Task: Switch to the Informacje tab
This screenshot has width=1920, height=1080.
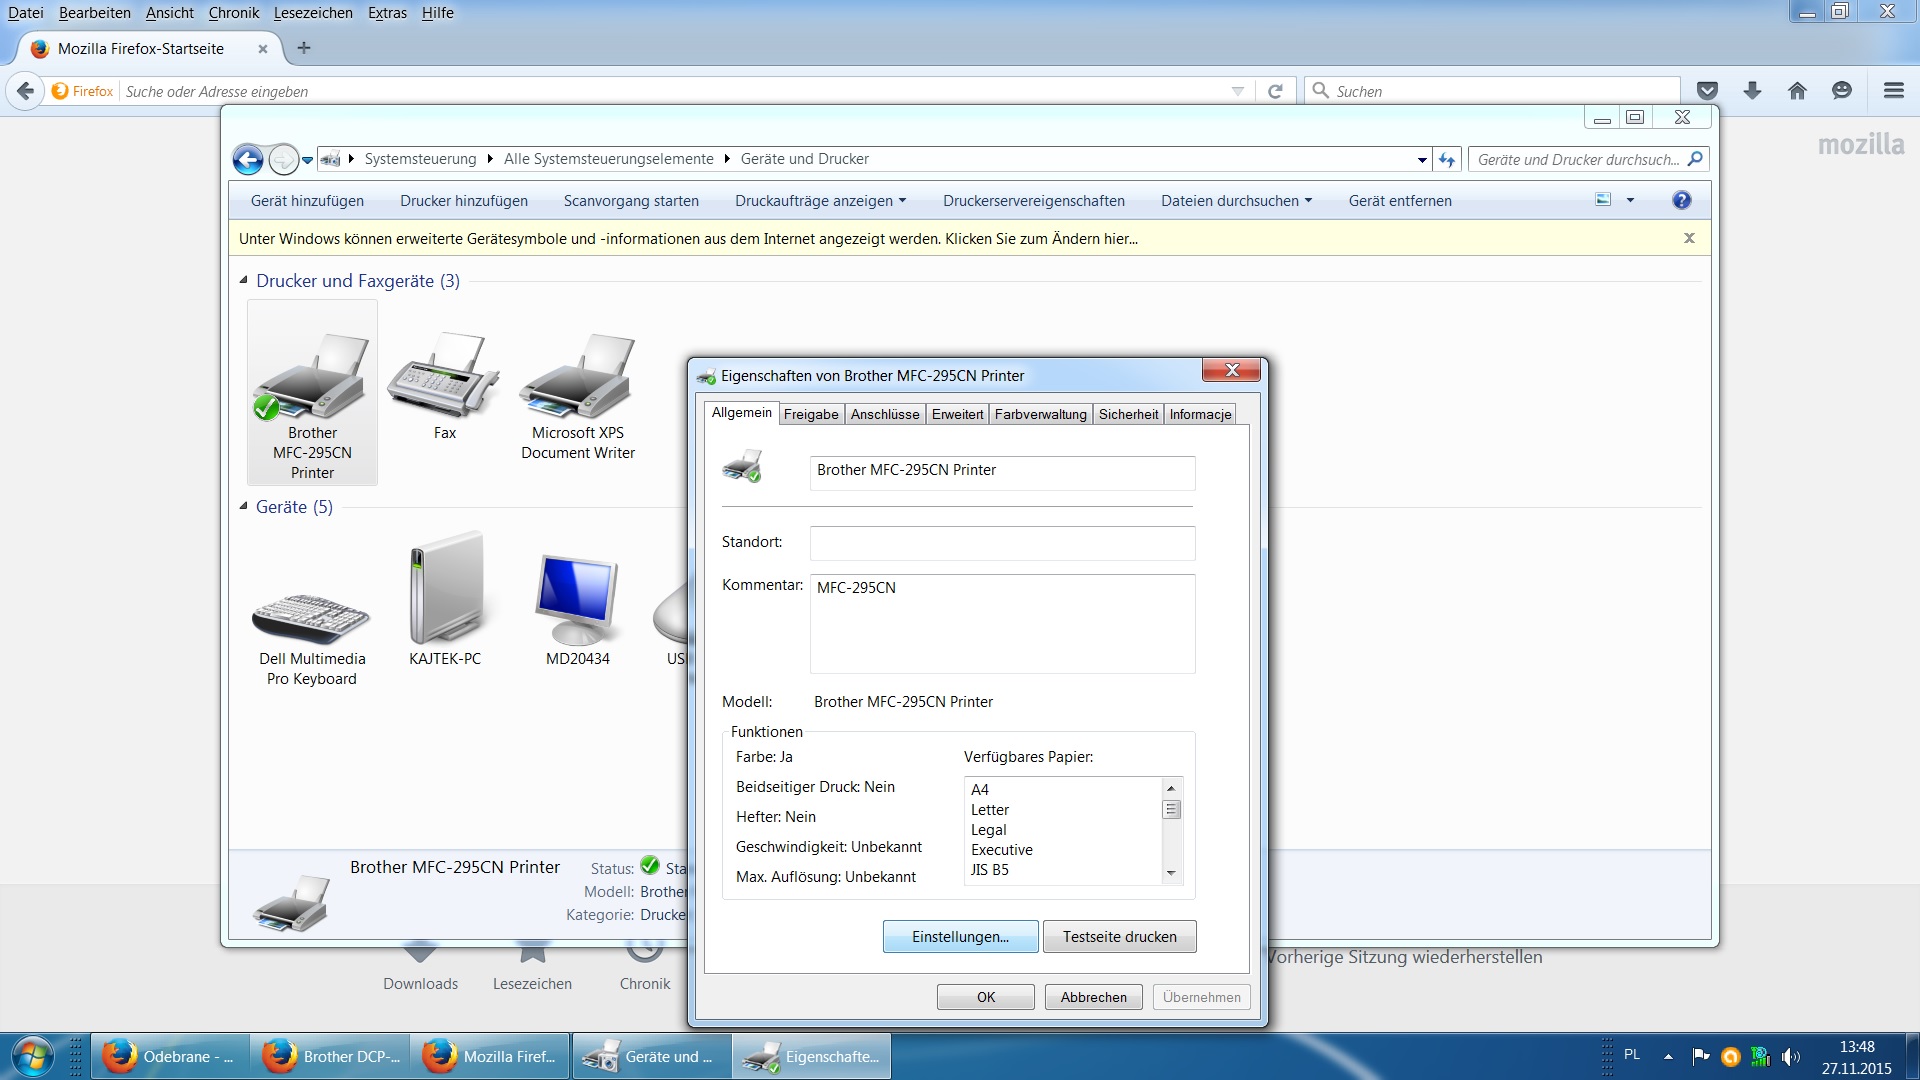Action: 1200,414
